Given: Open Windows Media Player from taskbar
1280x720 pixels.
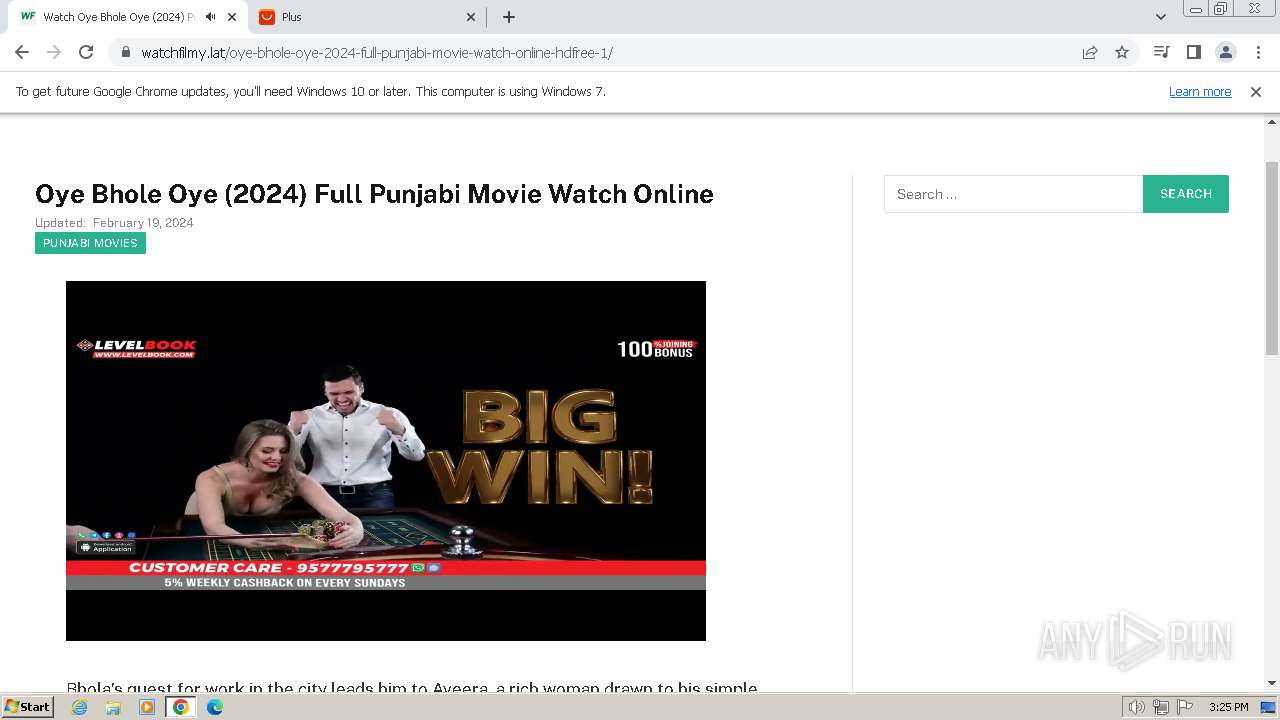Looking at the screenshot, I should click(147, 707).
